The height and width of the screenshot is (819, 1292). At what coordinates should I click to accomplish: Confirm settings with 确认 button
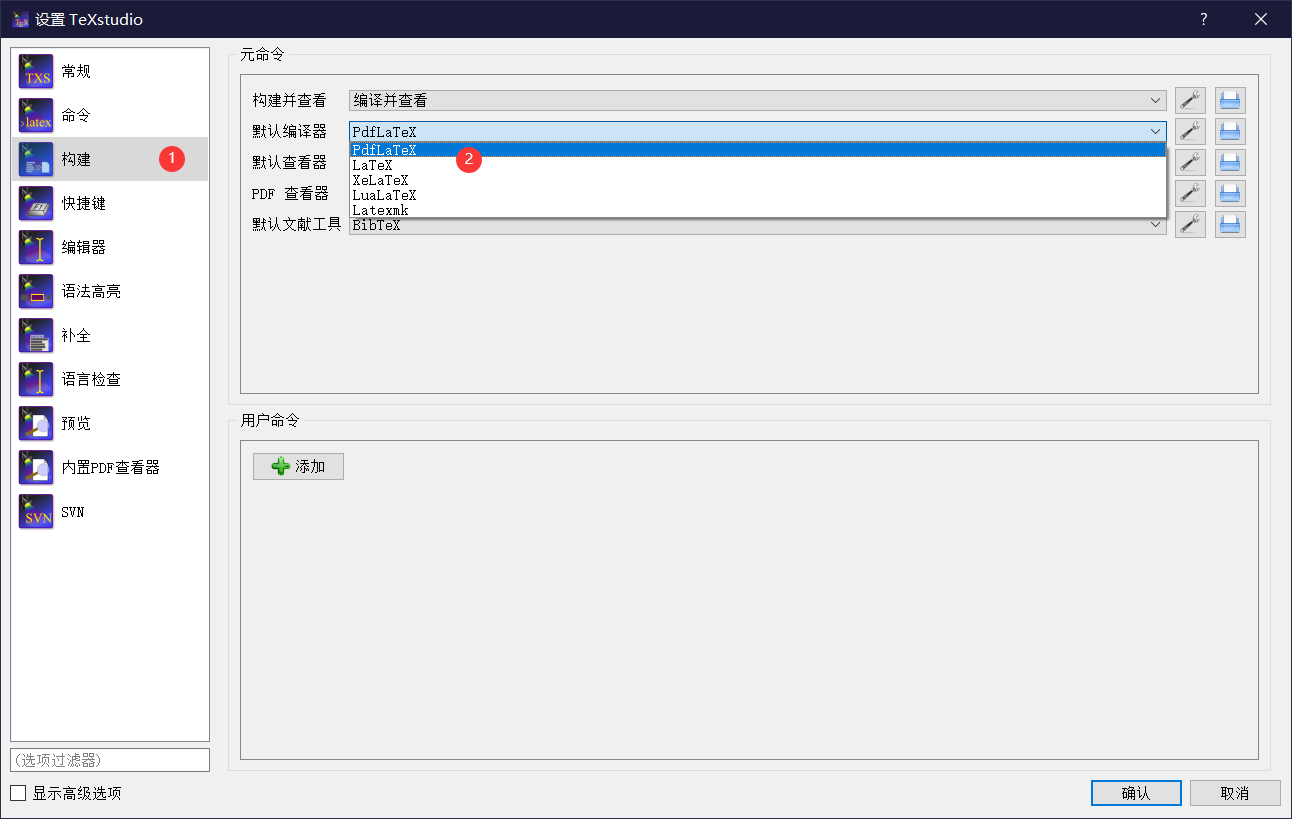click(x=1136, y=793)
